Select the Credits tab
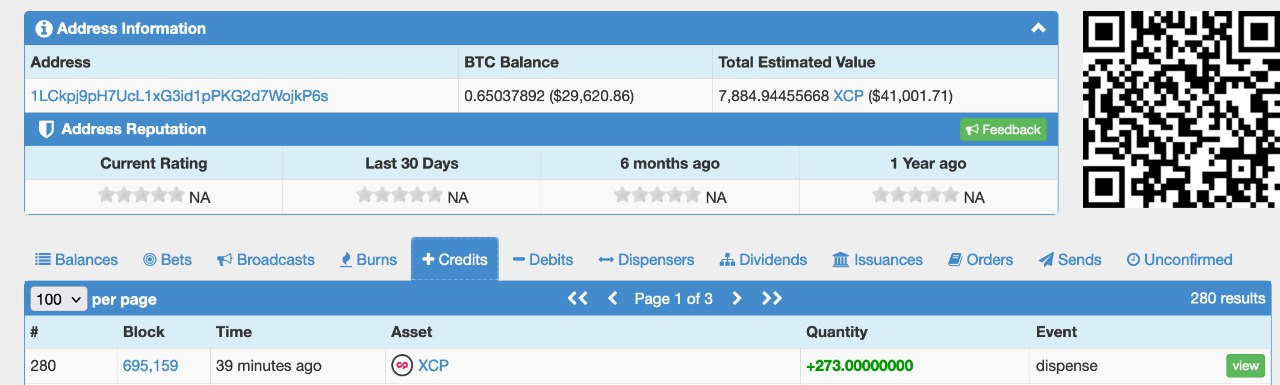Viewport: 1280px width, 385px height. tap(455, 259)
